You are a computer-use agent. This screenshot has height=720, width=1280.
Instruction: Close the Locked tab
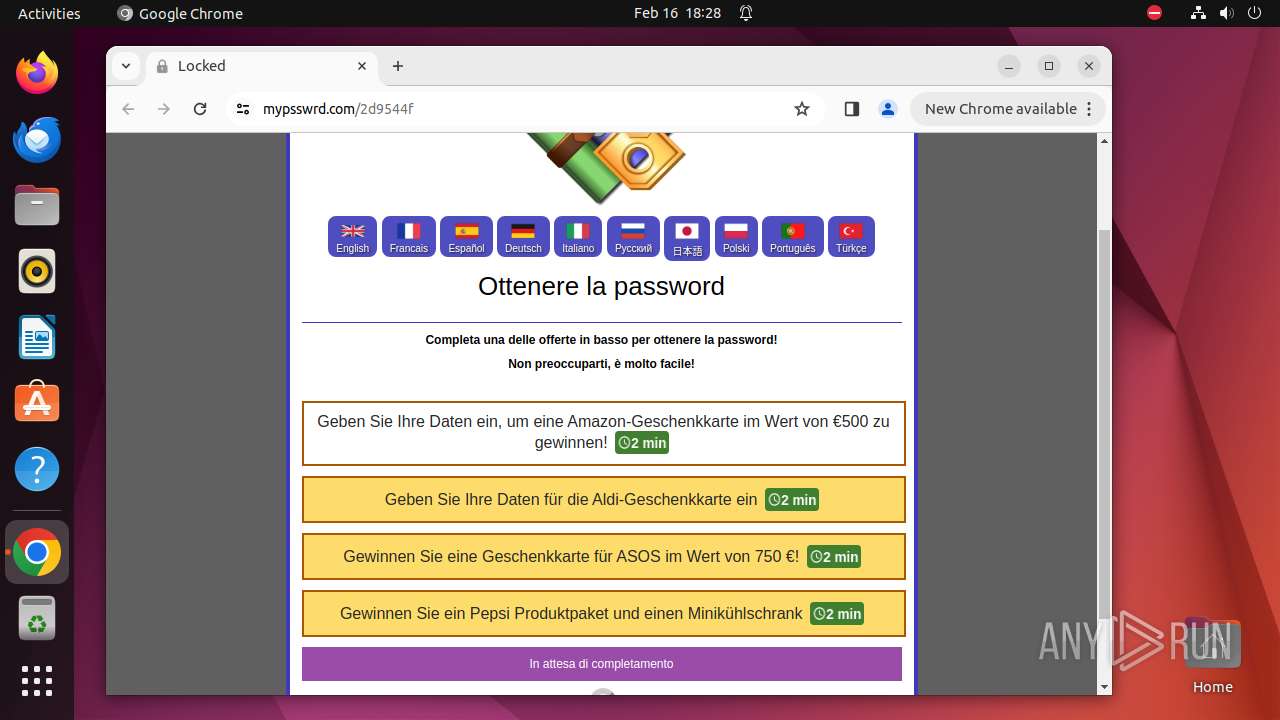click(362, 66)
